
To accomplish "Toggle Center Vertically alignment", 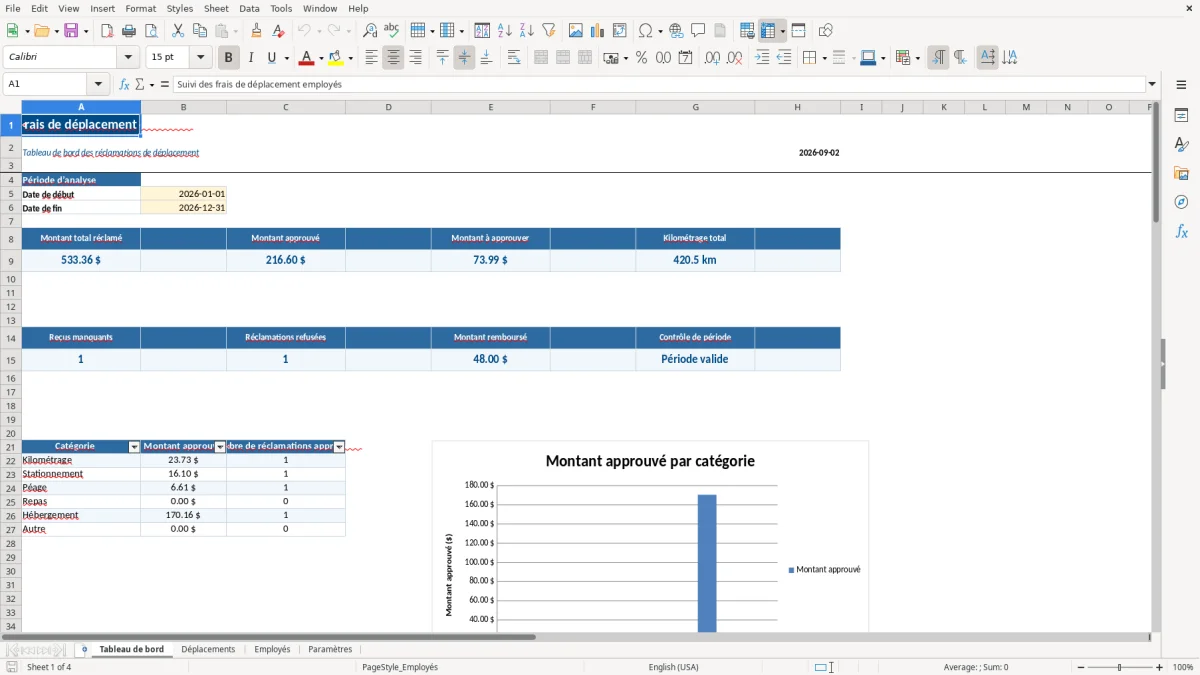I will 464,58.
